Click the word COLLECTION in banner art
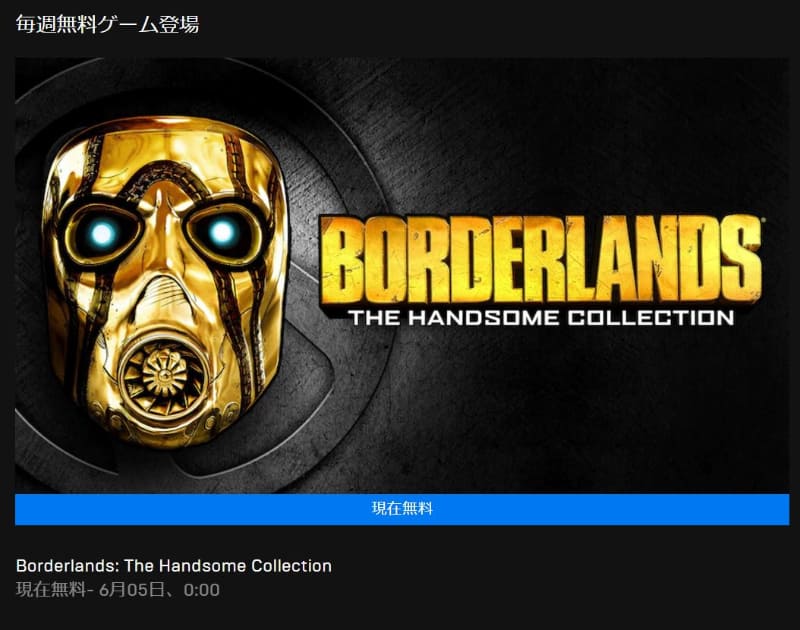Screen dimensions: 800x630 (x=651, y=318)
